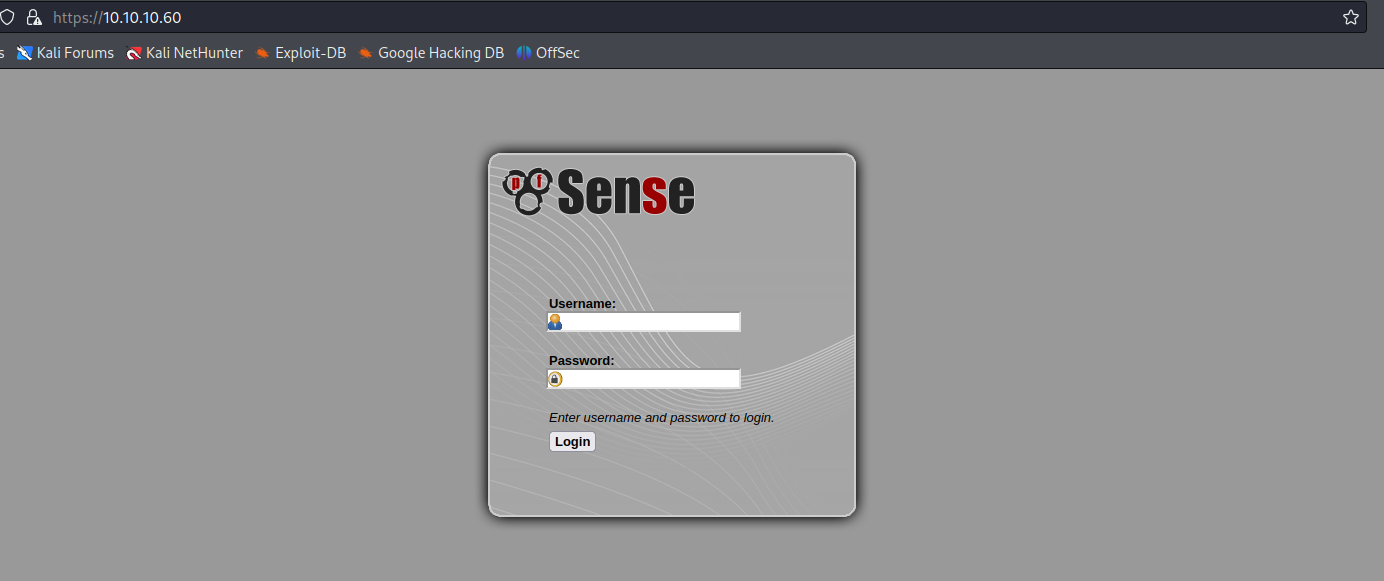Screen dimensions: 1384x581
Task: Click the Password input field
Action: click(x=644, y=379)
